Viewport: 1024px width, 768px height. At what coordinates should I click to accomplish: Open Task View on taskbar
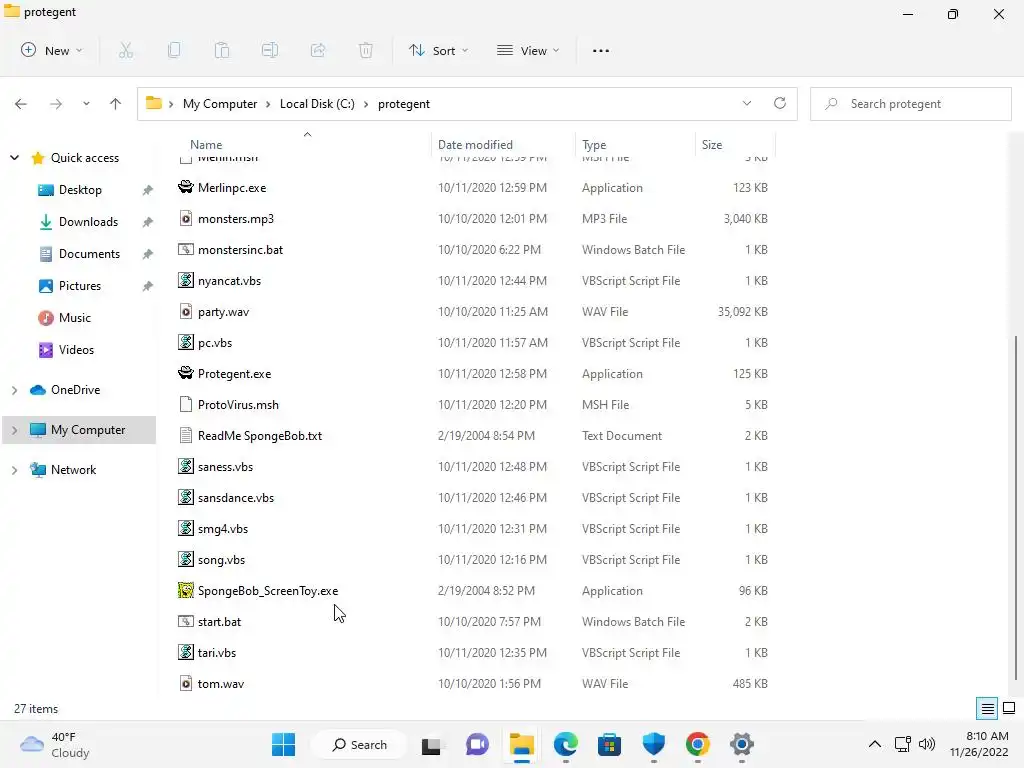pos(431,744)
